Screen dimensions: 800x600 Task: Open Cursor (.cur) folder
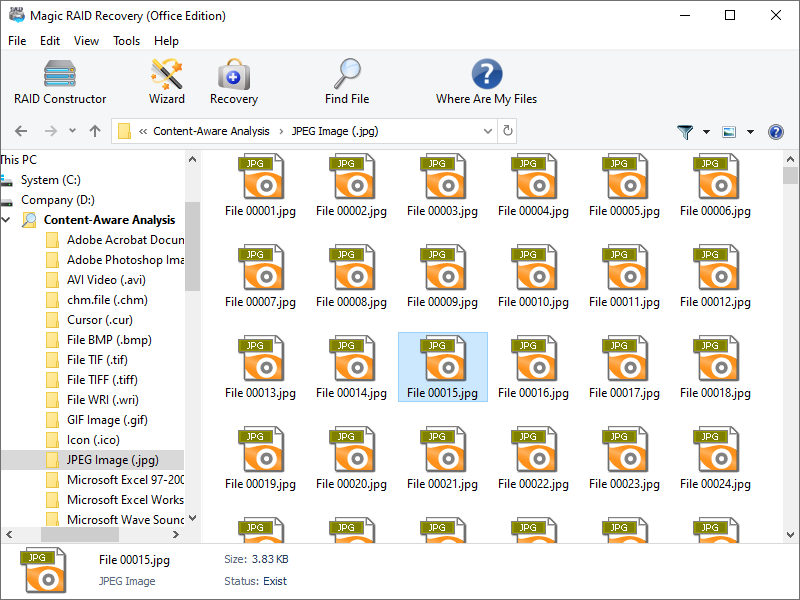(89, 320)
